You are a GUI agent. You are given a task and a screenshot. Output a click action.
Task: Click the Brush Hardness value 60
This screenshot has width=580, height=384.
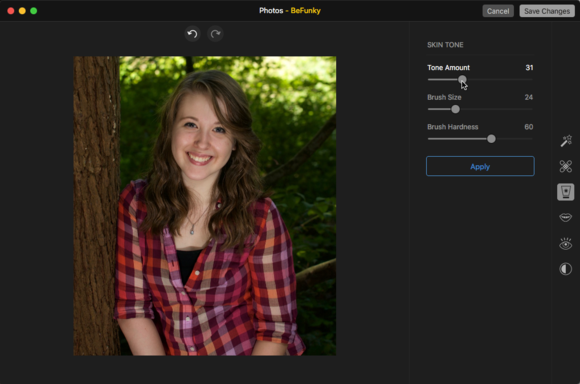click(x=529, y=127)
